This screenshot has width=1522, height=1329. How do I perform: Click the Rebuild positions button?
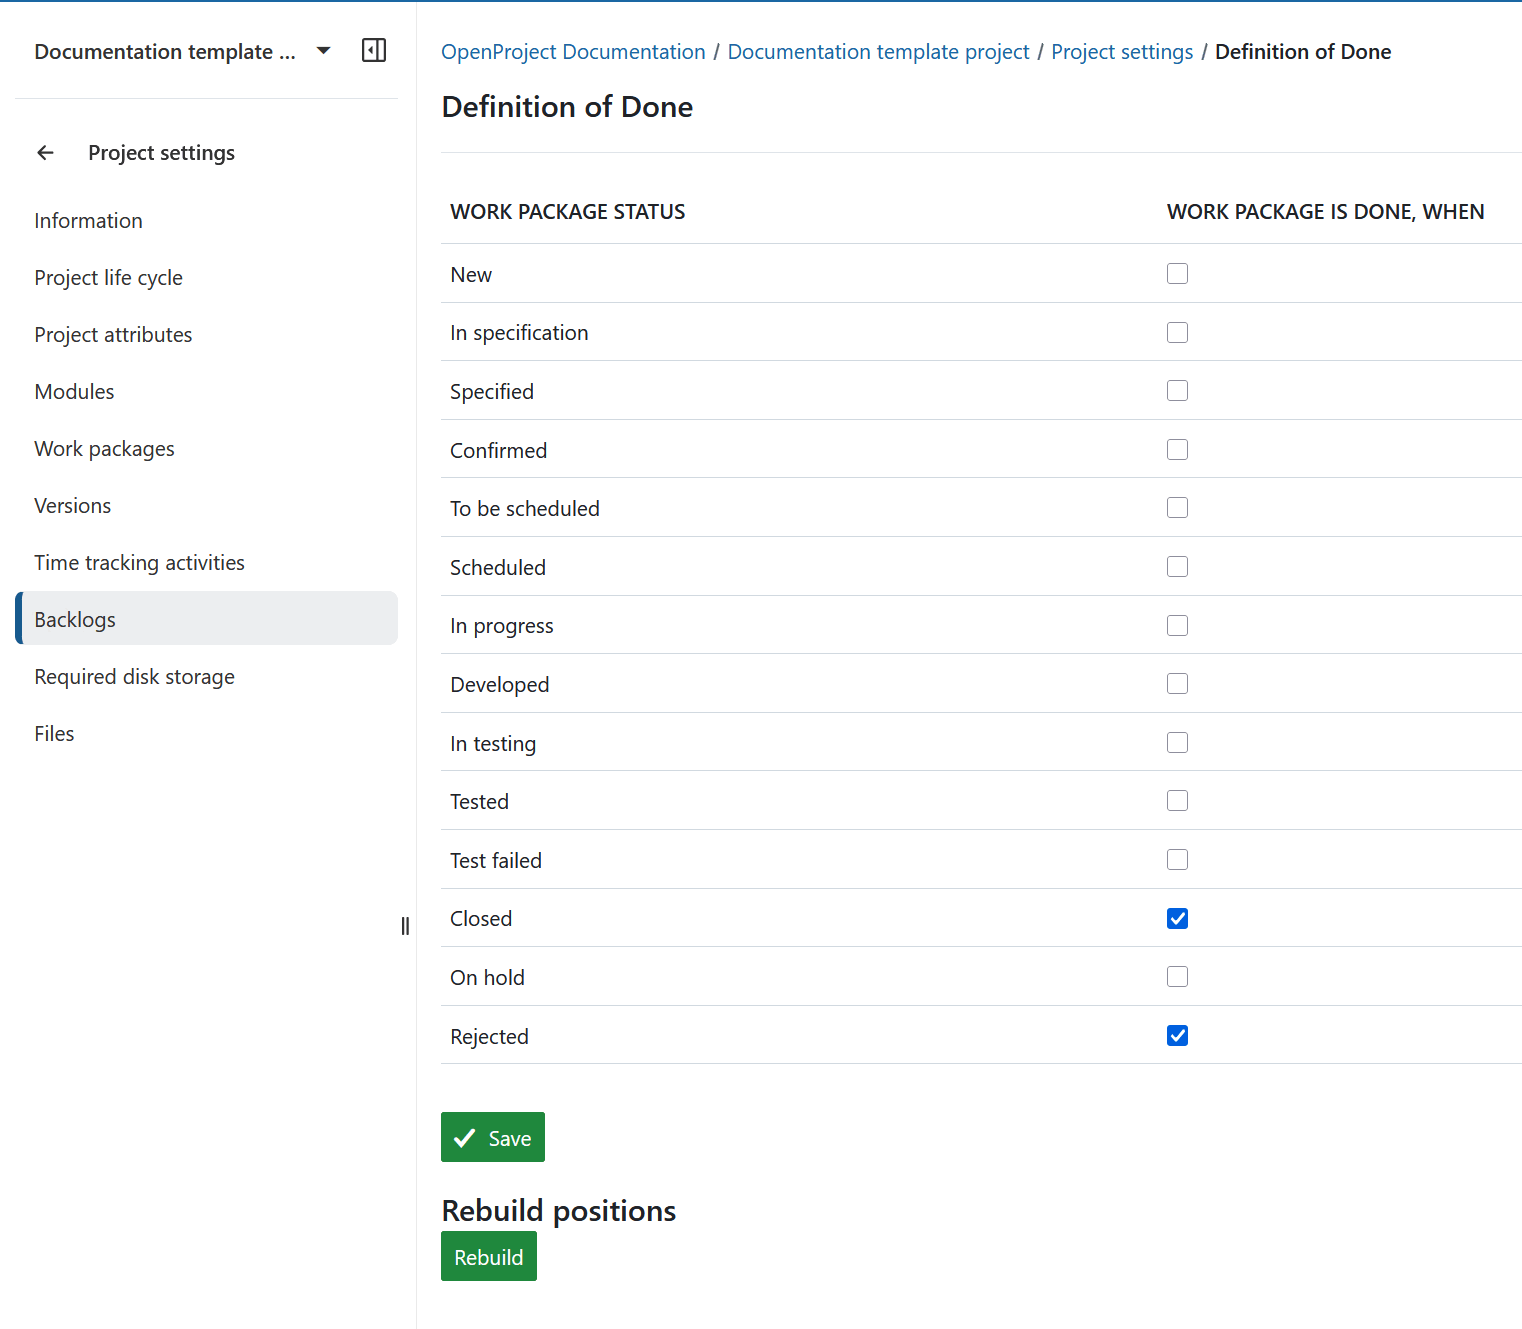(x=488, y=1256)
